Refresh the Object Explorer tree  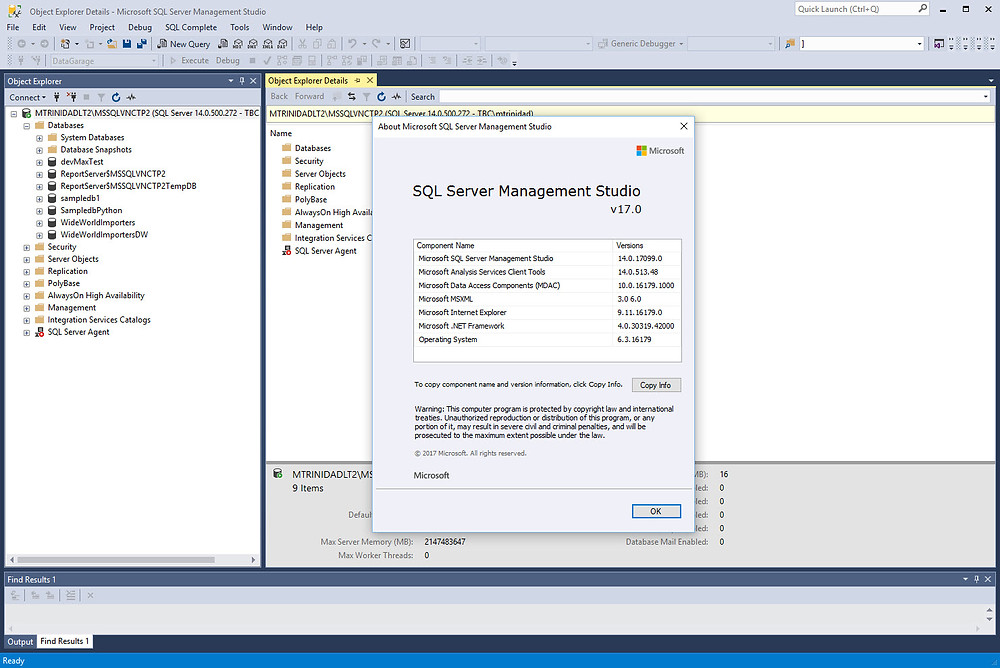116,98
